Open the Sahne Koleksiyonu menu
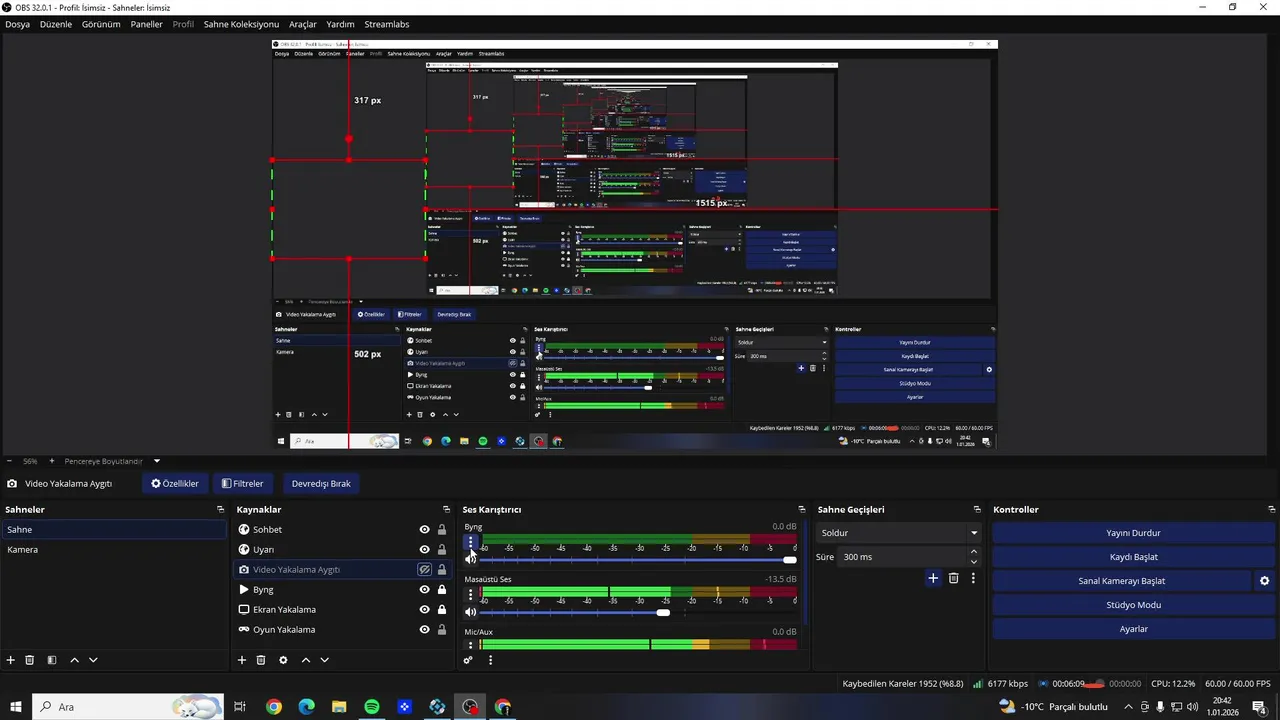Screen dimensions: 1280x720 pyautogui.click(x=241, y=24)
